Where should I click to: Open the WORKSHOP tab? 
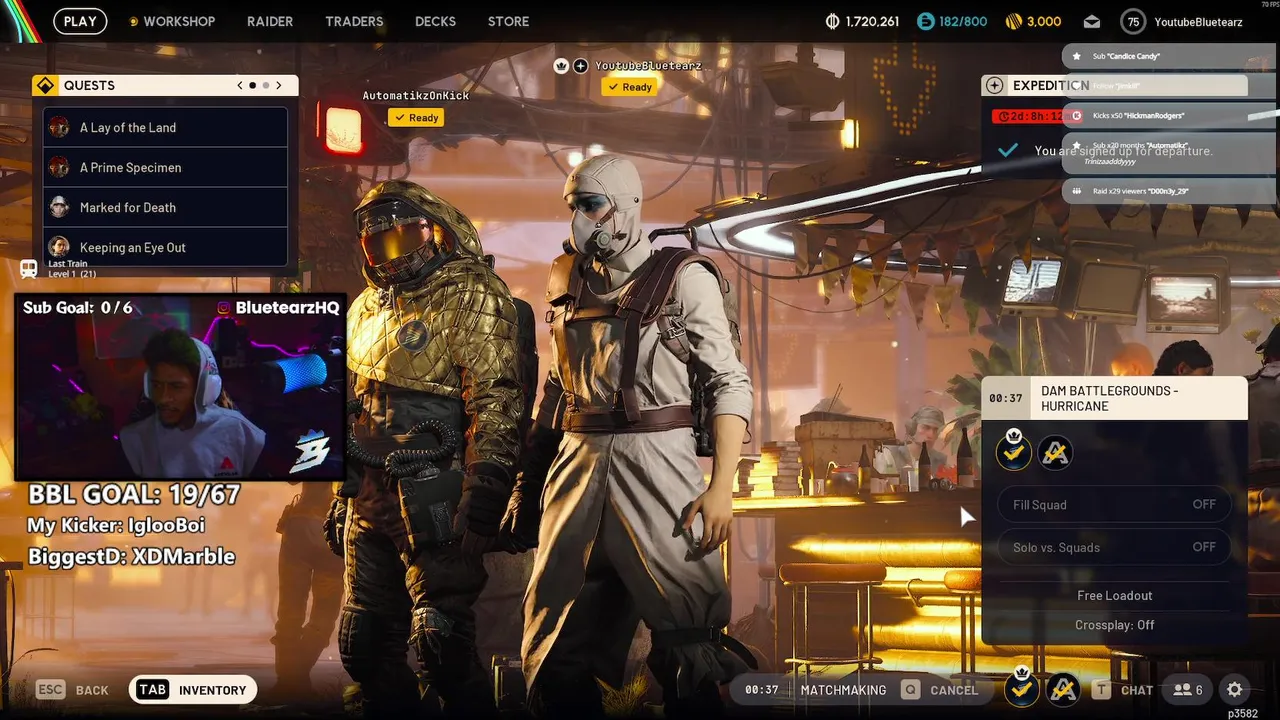coord(179,21)
